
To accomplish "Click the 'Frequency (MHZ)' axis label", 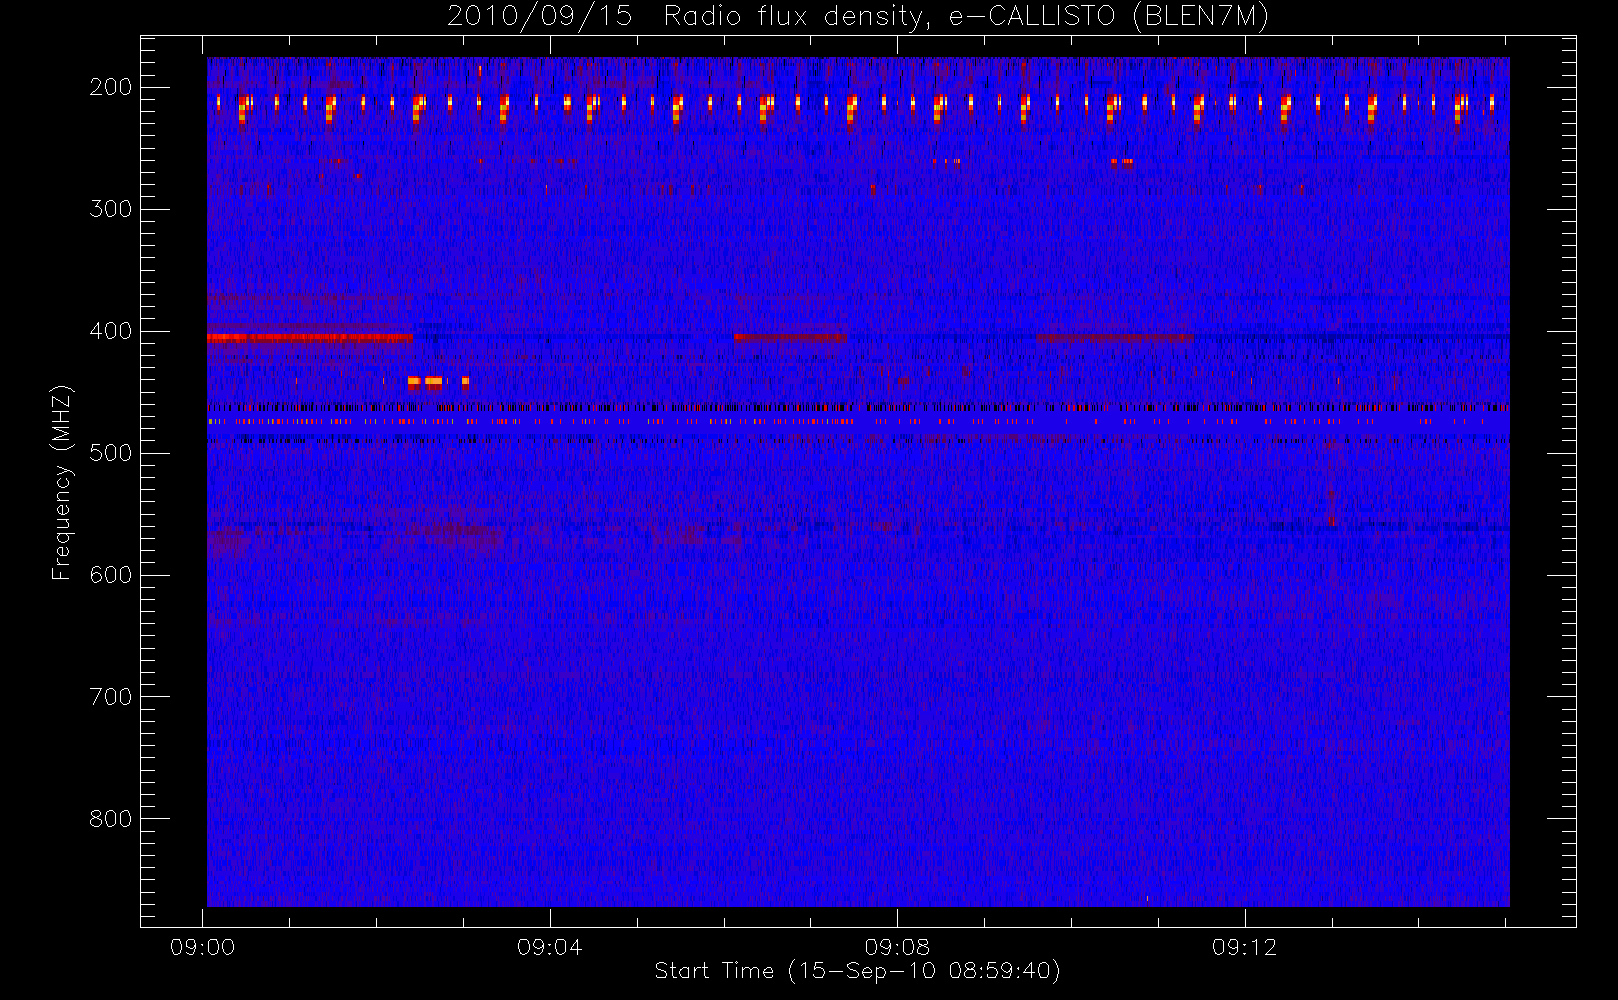I will (x=62, y=482).
